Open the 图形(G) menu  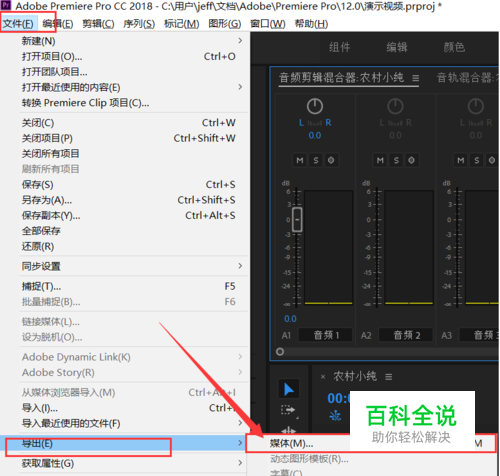pyautogui.click(x=225, y=24)
